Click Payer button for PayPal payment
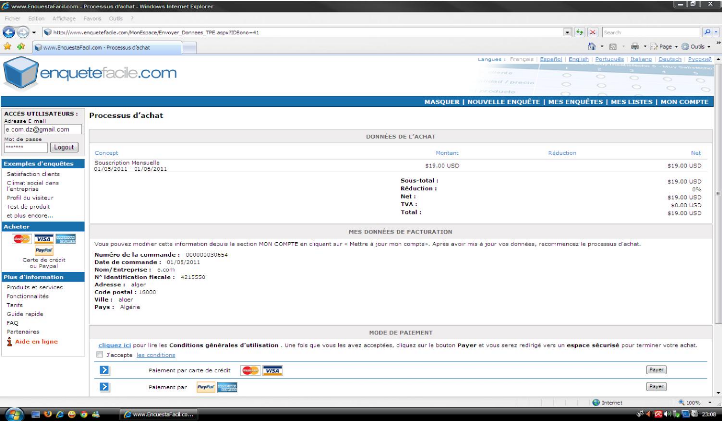Image resolution: width=722 pixels, height=422 pixels. coord(656,387)
